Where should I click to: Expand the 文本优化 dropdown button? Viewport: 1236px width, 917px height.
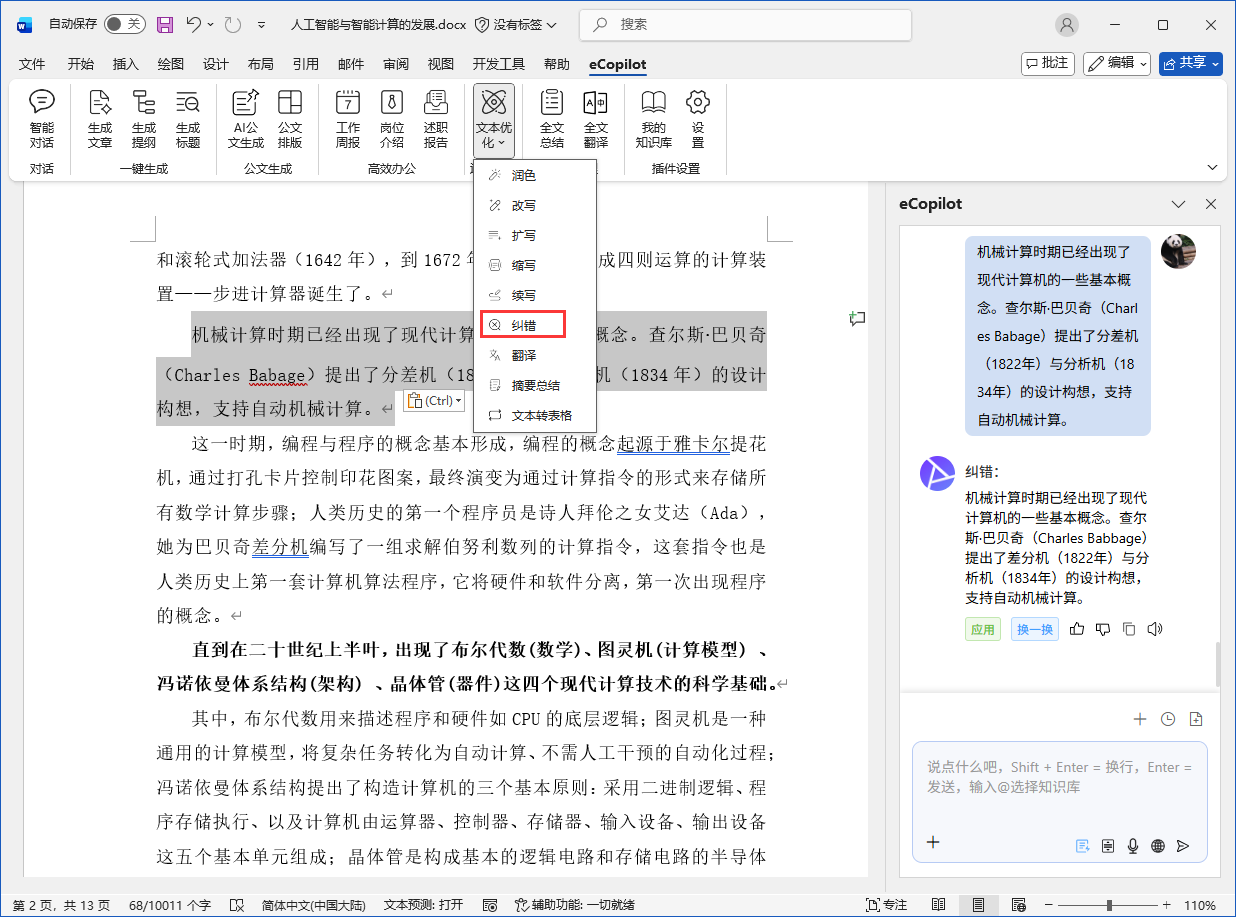click(x=494, y=120)
